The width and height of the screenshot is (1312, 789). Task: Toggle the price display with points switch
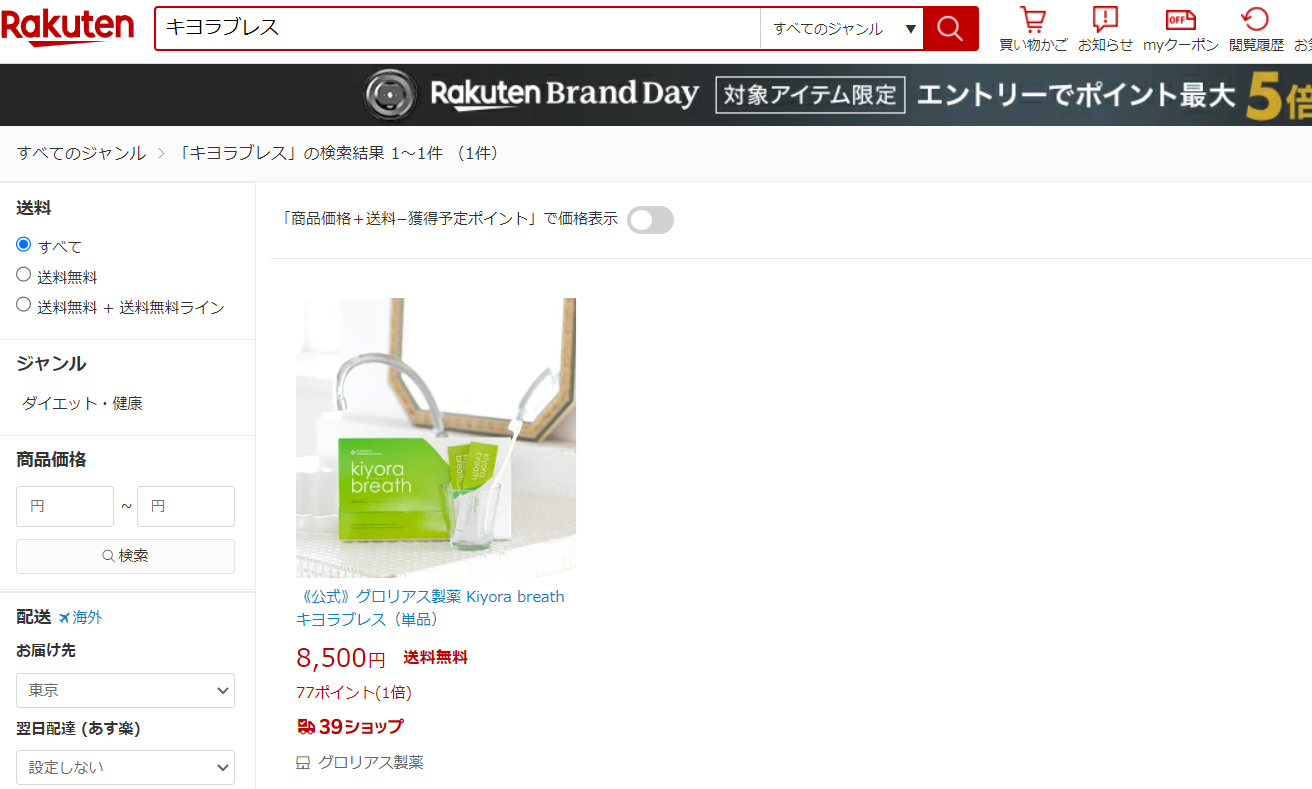(x=651, y=220)
